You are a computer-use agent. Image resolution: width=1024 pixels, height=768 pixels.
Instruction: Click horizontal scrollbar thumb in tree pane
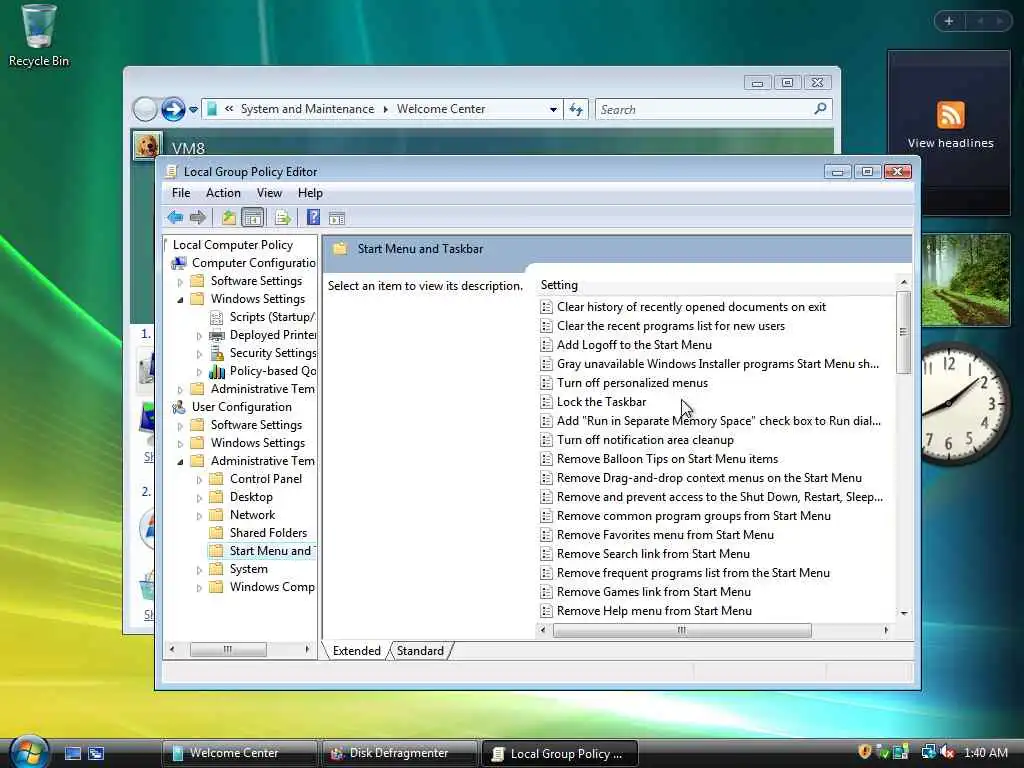click(x=228, y=649)
